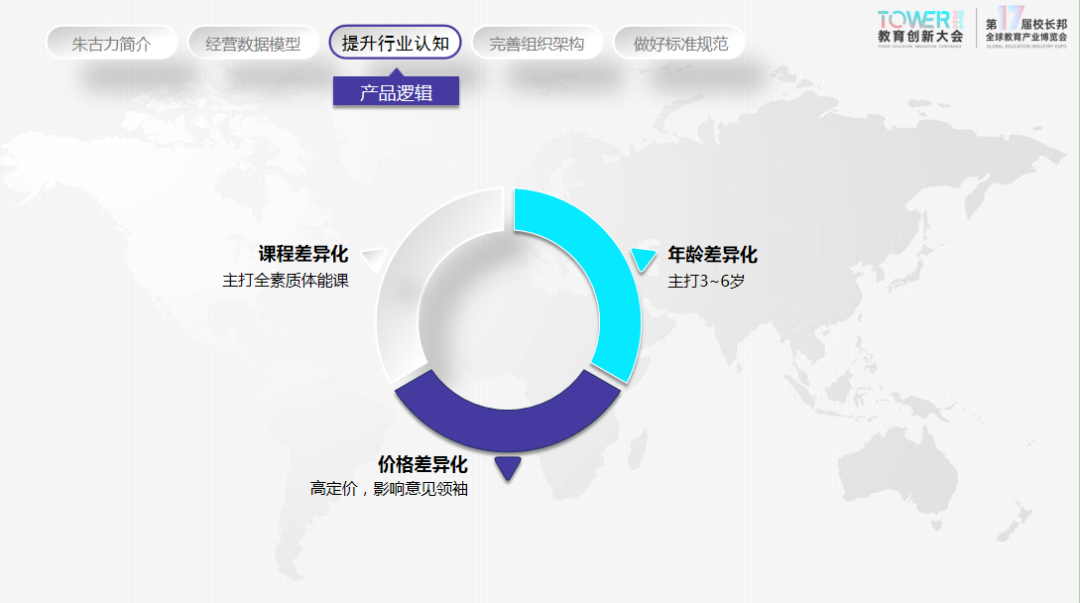Open the 朱古力简介 tab
Viewport: 1080px width, 603px height.
[x=111, y=43]
